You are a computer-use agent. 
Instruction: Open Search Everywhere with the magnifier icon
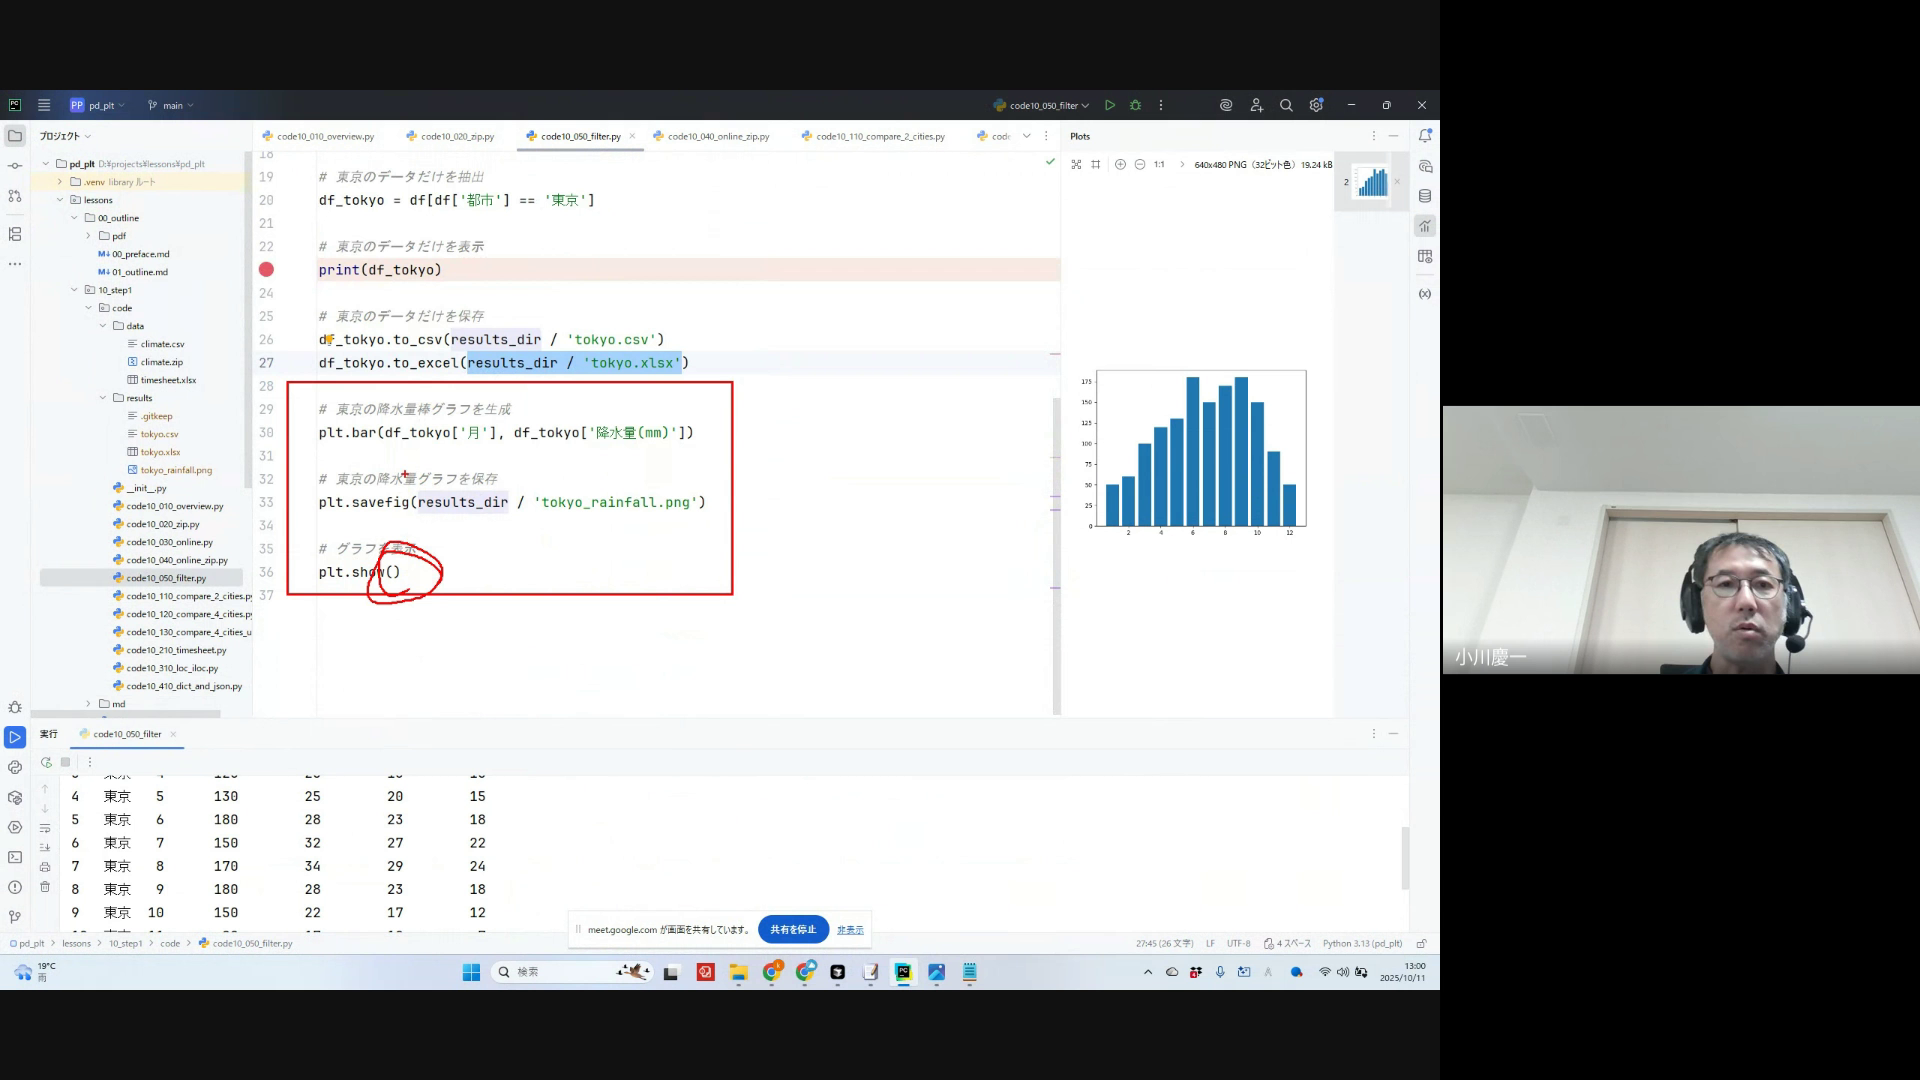click(x=1286, y=105)
